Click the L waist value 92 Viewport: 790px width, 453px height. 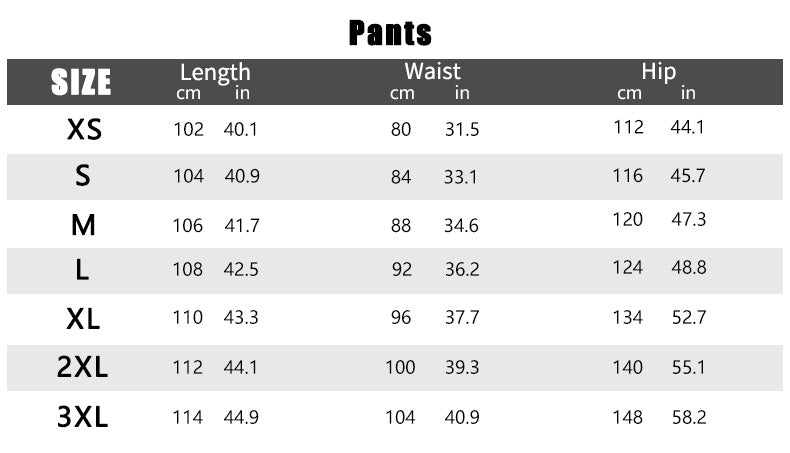[x=402, y=270]
